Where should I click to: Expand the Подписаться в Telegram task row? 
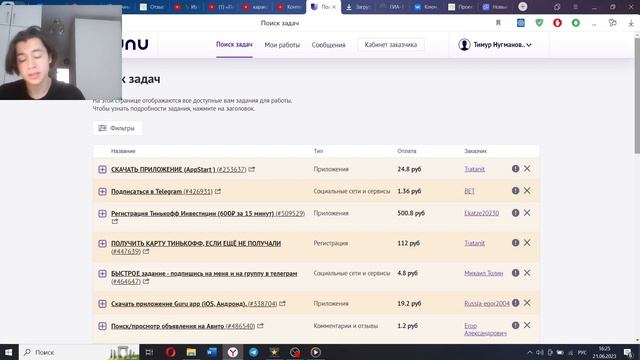coord(102,191)
